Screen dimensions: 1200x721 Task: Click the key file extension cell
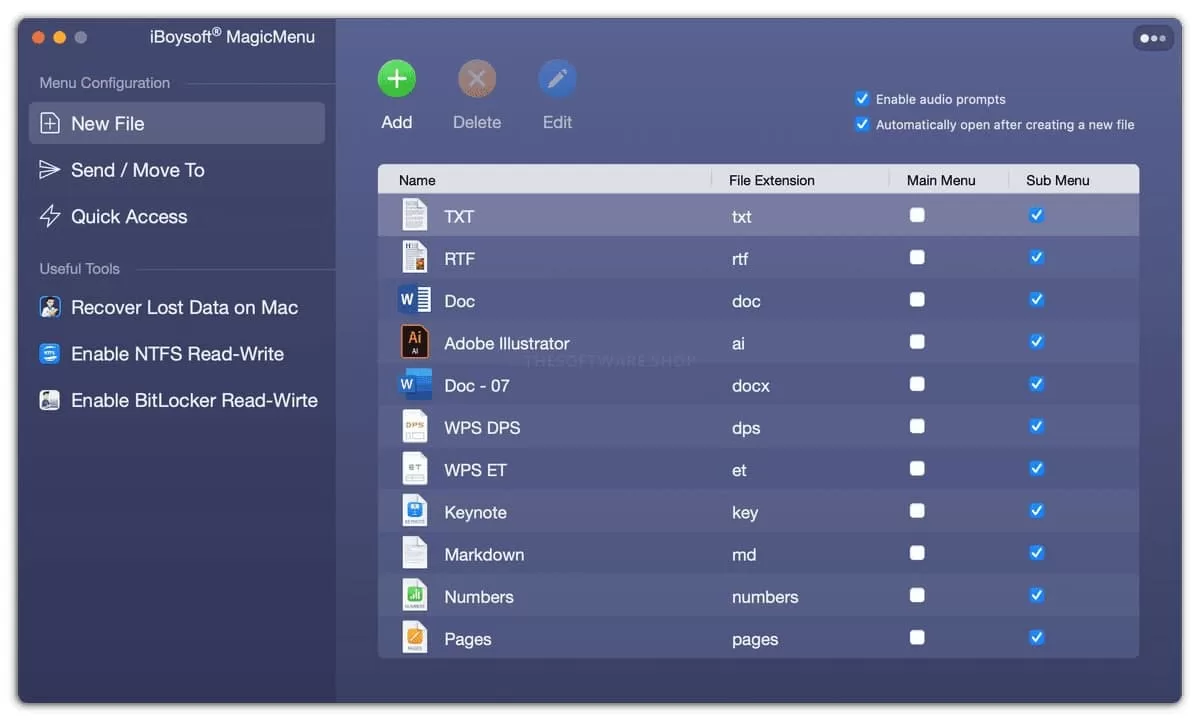(x=745, y=513)
